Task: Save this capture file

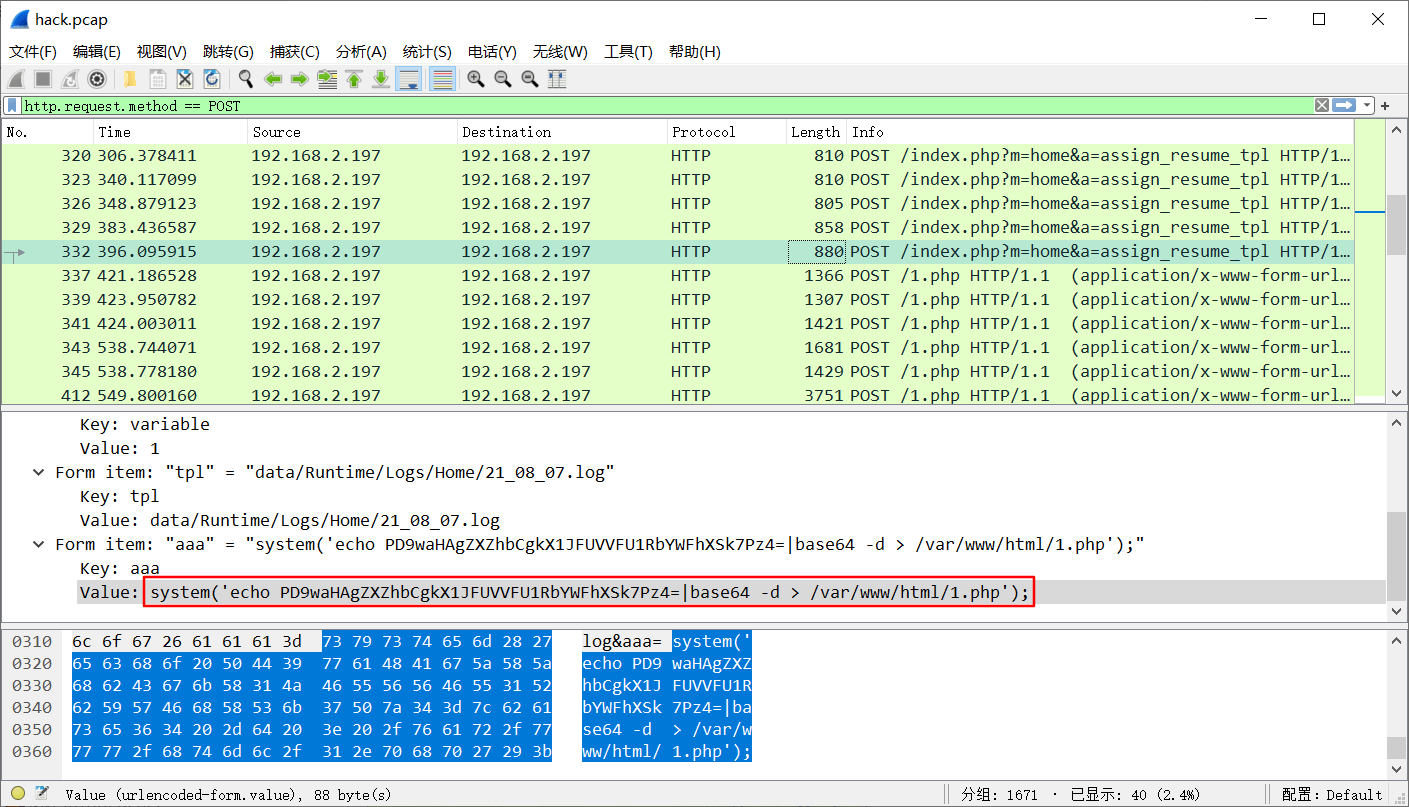Action: pos(157,79)
